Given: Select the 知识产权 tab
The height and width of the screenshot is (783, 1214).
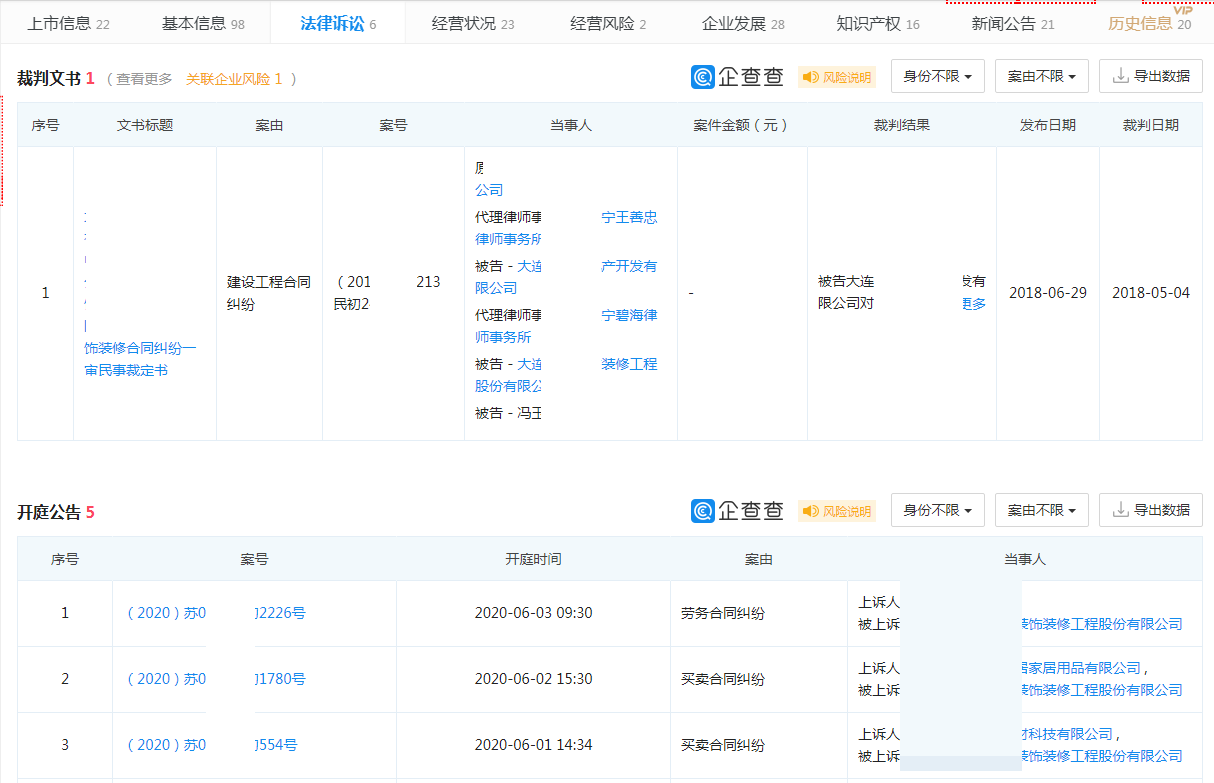Looking at the screenshot, I should pos(870,21).
